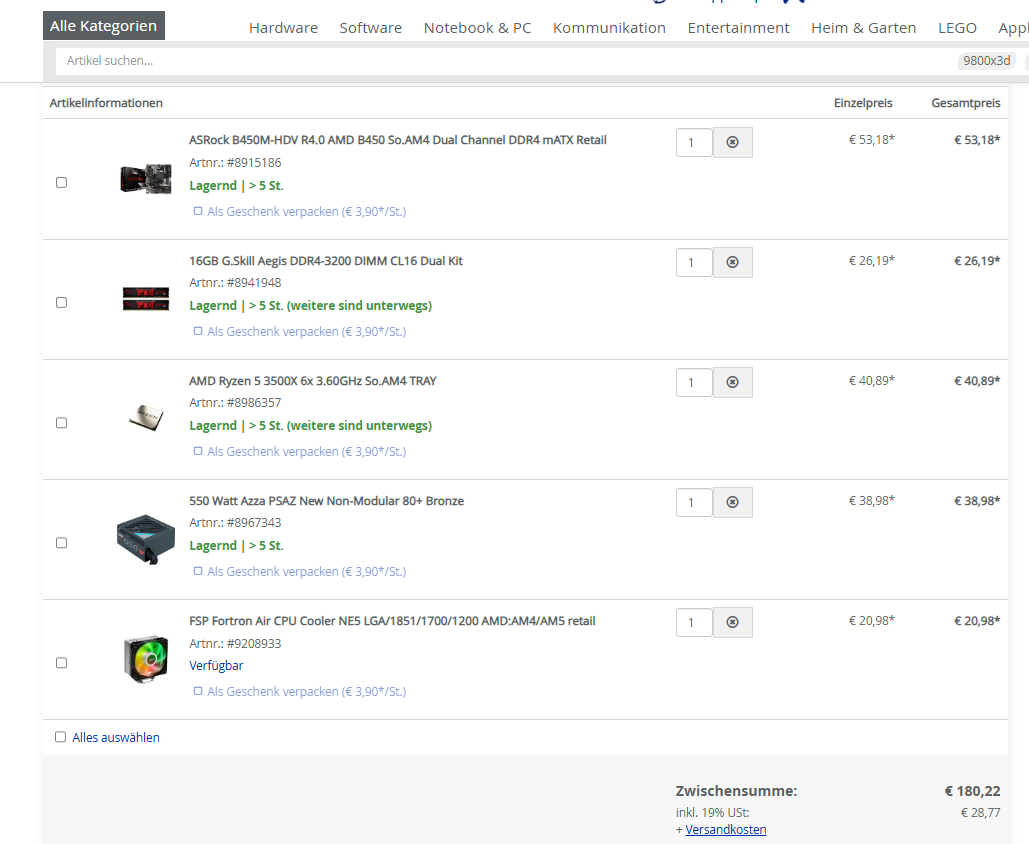Remove the Azza 550 Watt power supply
Screen dimensions: 1029x844
pos(732,503)
